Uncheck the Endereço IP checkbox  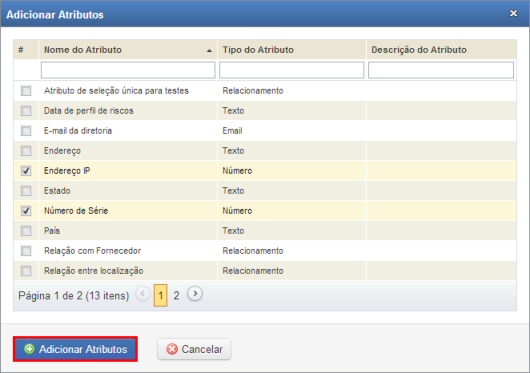[x=26, y=171]
